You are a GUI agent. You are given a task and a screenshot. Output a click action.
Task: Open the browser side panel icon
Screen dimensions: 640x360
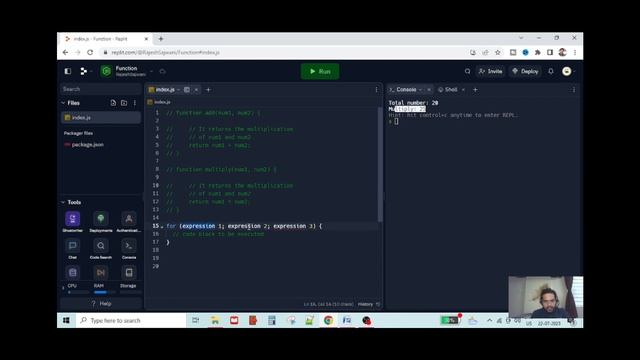coord(550,52)
